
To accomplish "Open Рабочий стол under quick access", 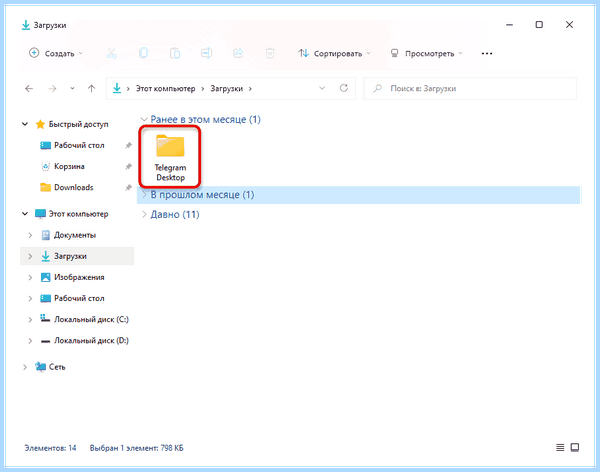I will [x=79, y=145].
